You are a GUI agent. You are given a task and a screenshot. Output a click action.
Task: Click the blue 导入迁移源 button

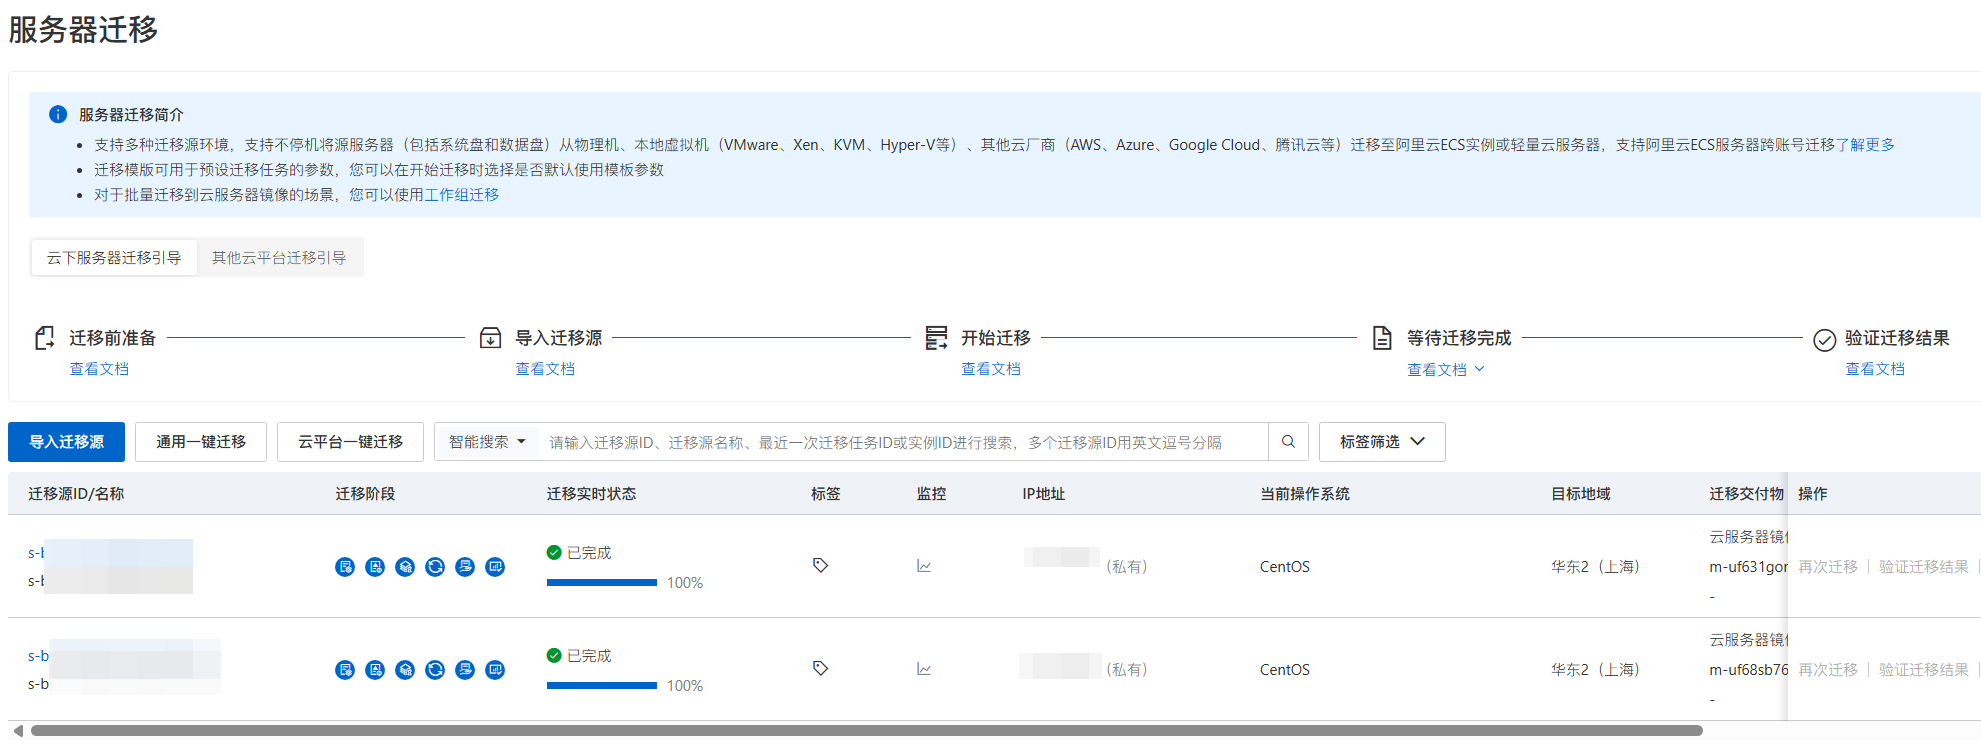coord(66,442)
